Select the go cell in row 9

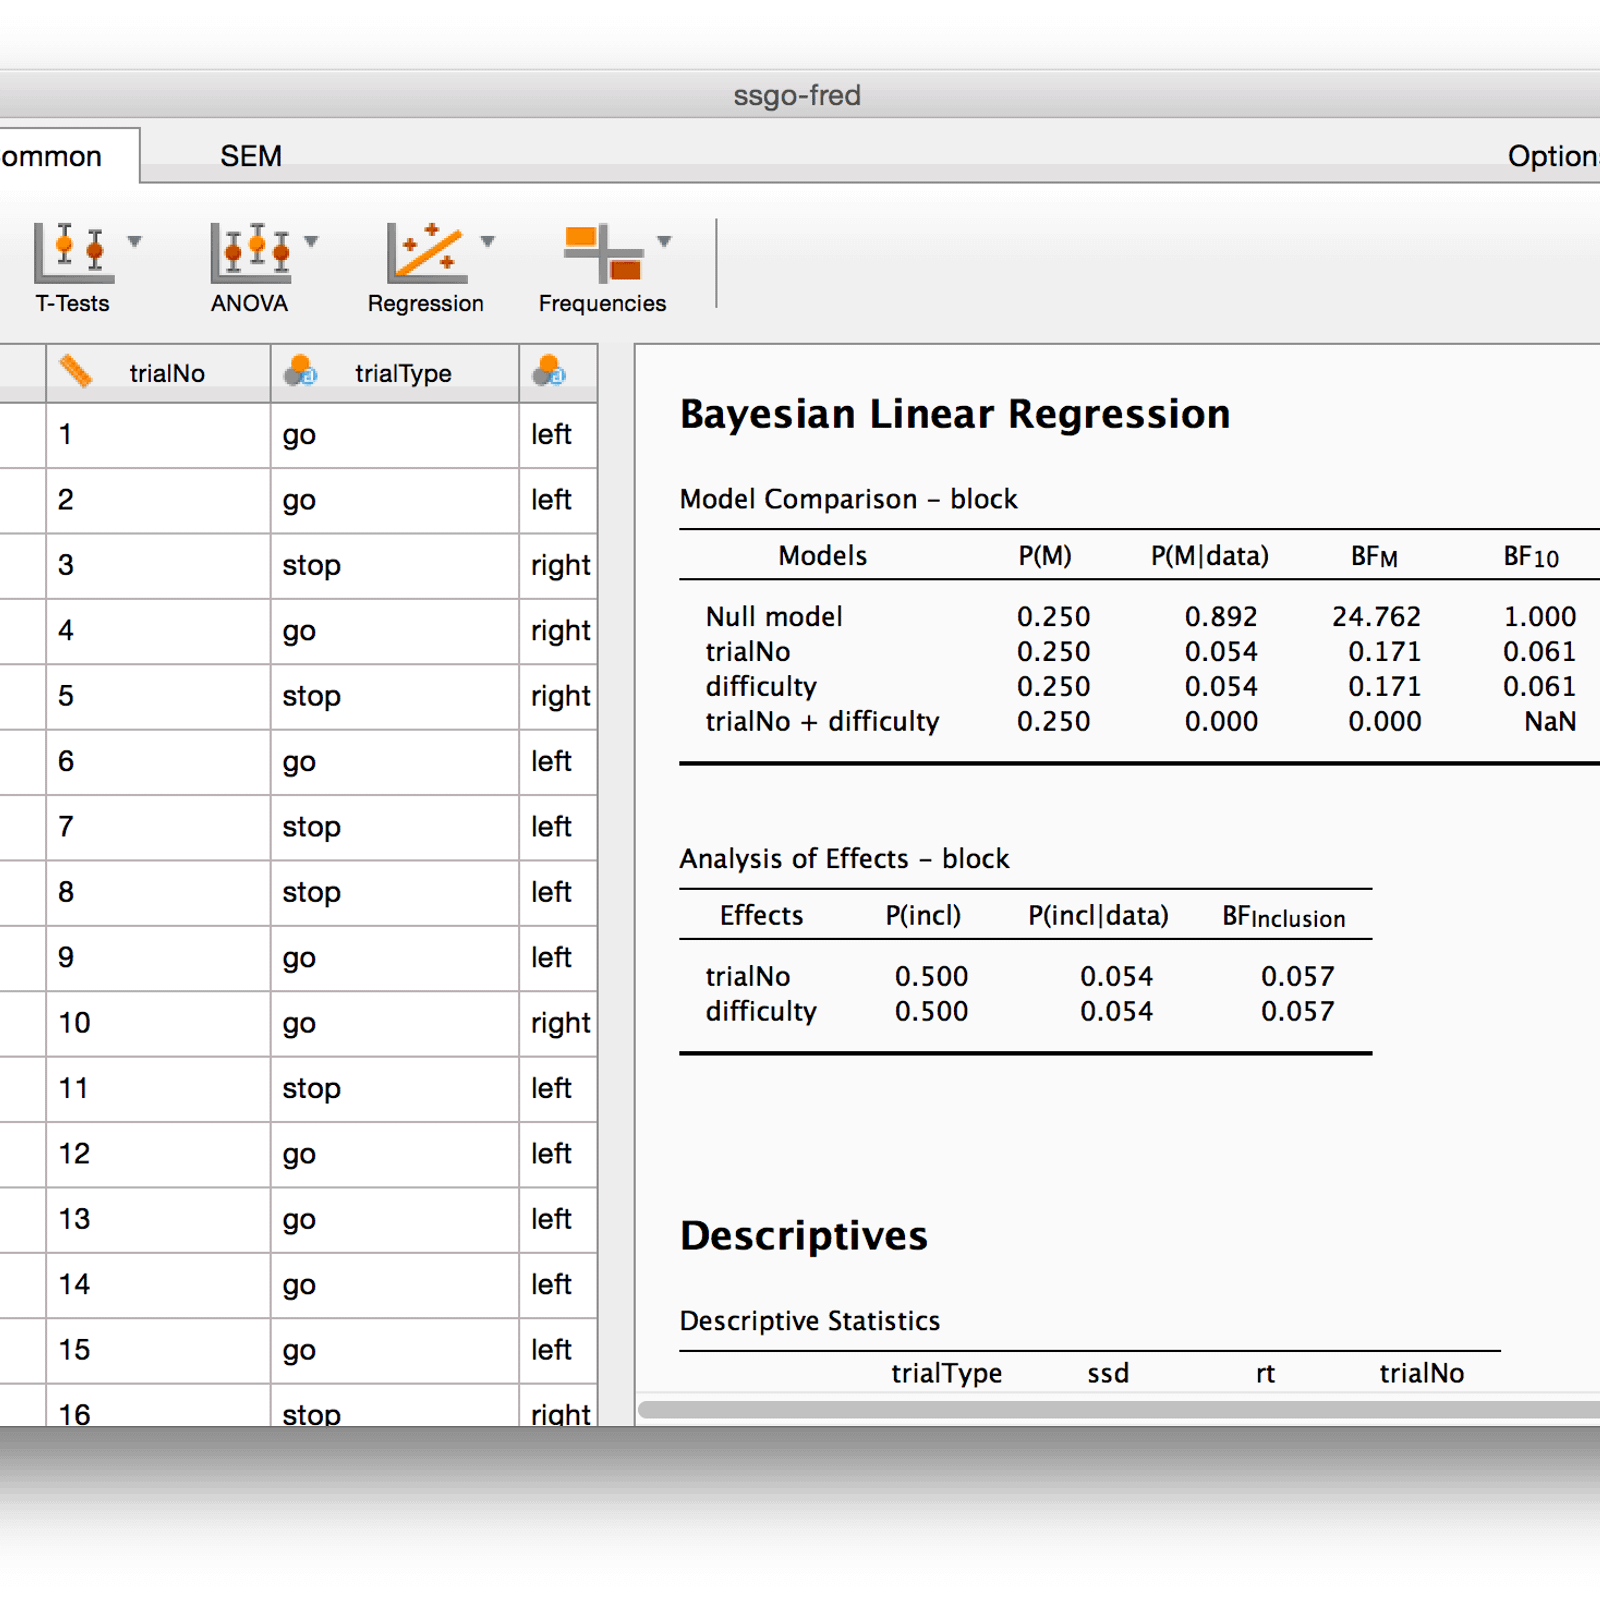click(394, 958)
